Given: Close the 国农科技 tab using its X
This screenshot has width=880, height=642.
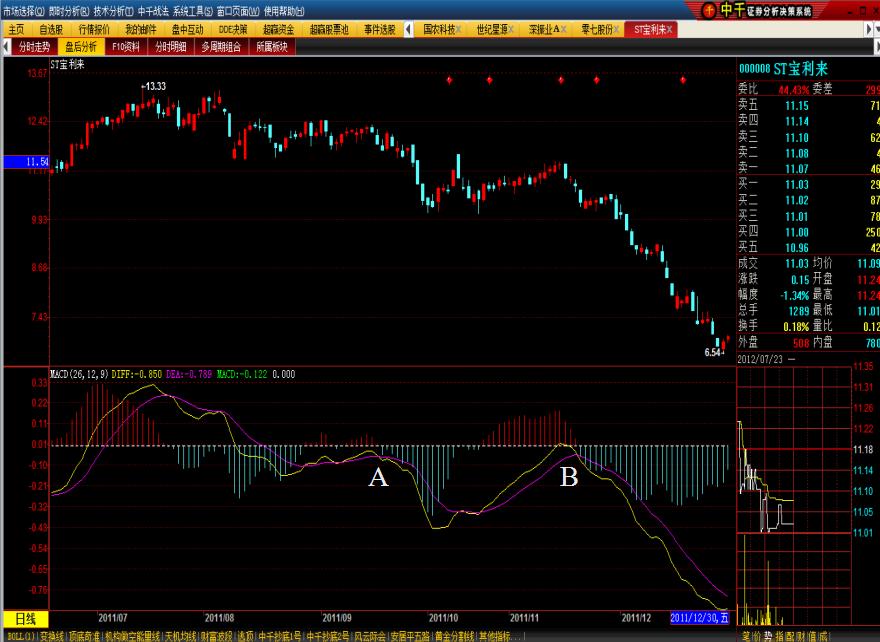Looking at the screenshot, I should coord(457,30).
